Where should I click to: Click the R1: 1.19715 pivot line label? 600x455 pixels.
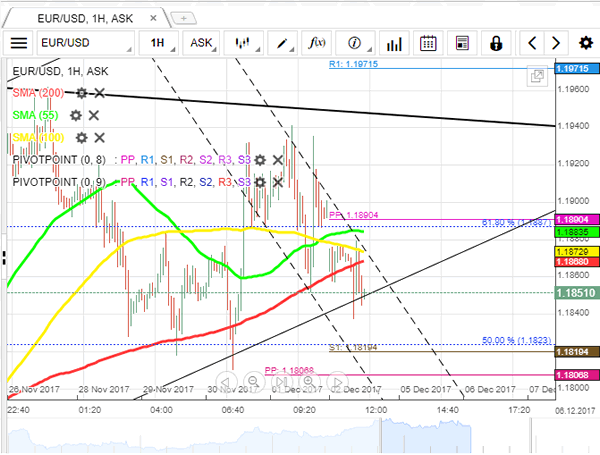point(354,64)
